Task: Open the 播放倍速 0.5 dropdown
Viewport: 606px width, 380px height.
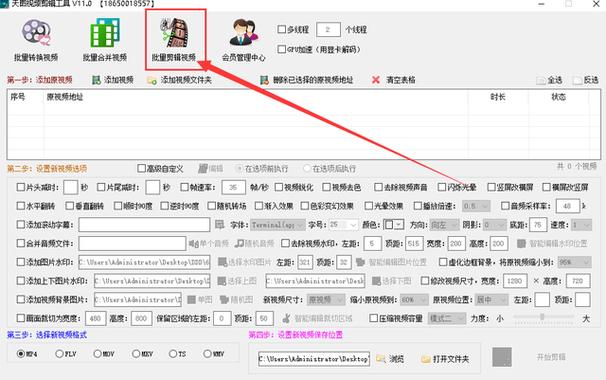Action: [476, 206]
